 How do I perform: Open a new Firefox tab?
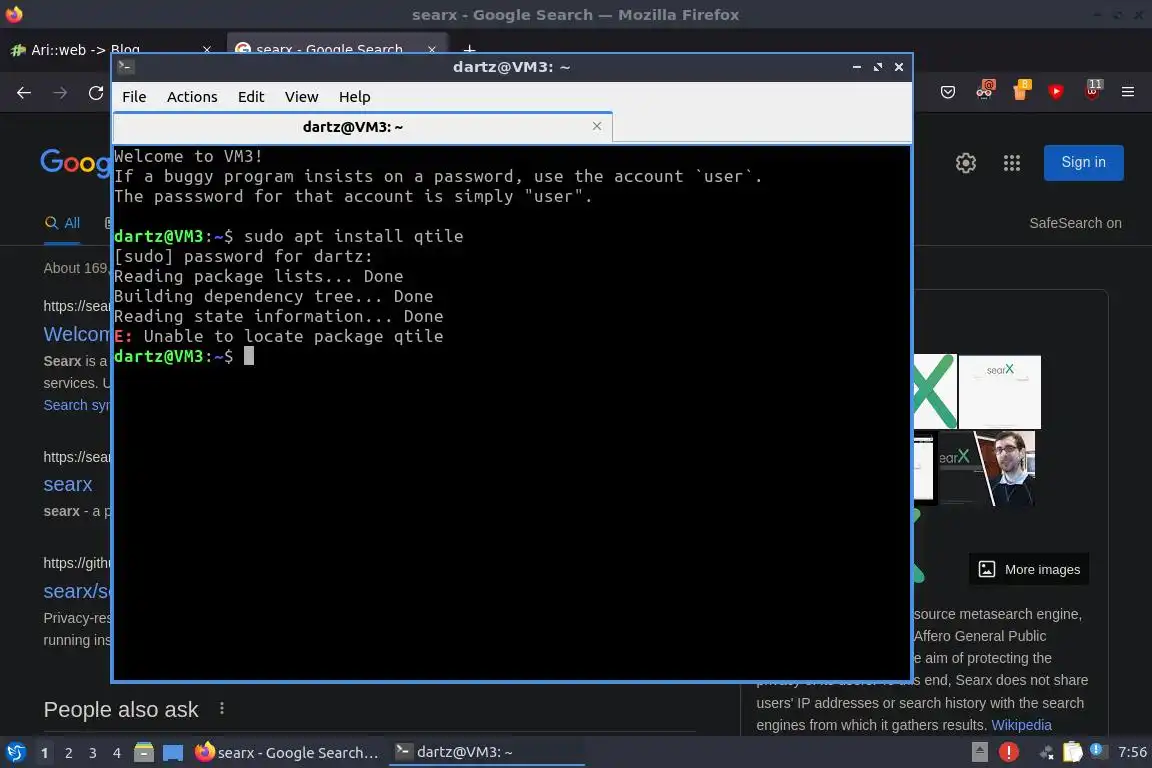(x=469, y=49)
